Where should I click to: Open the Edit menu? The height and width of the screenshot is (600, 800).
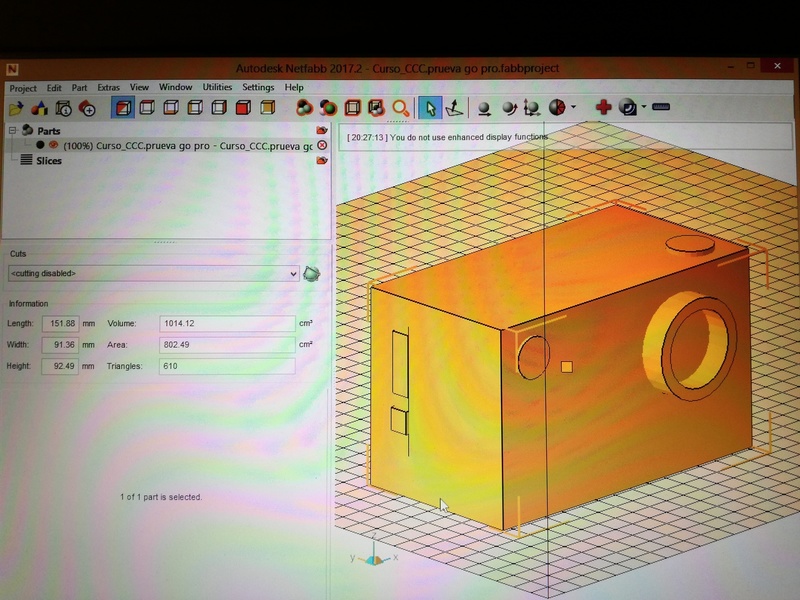pos(54,88)
